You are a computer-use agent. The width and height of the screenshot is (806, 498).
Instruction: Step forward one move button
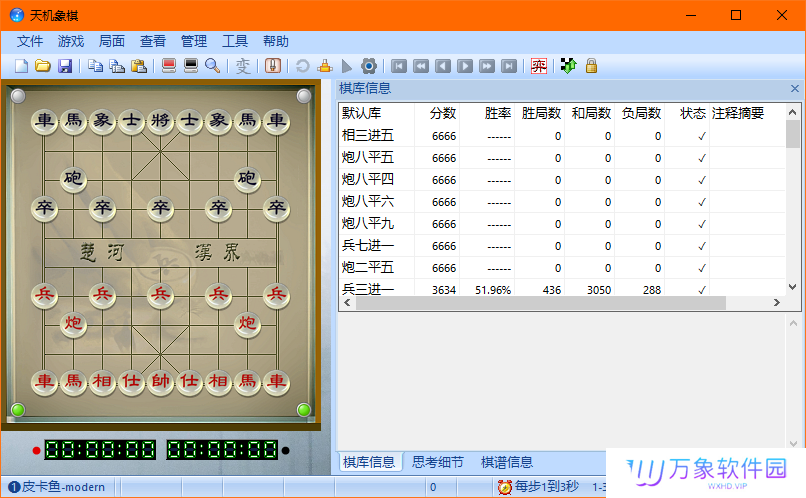tap(465, 66)
